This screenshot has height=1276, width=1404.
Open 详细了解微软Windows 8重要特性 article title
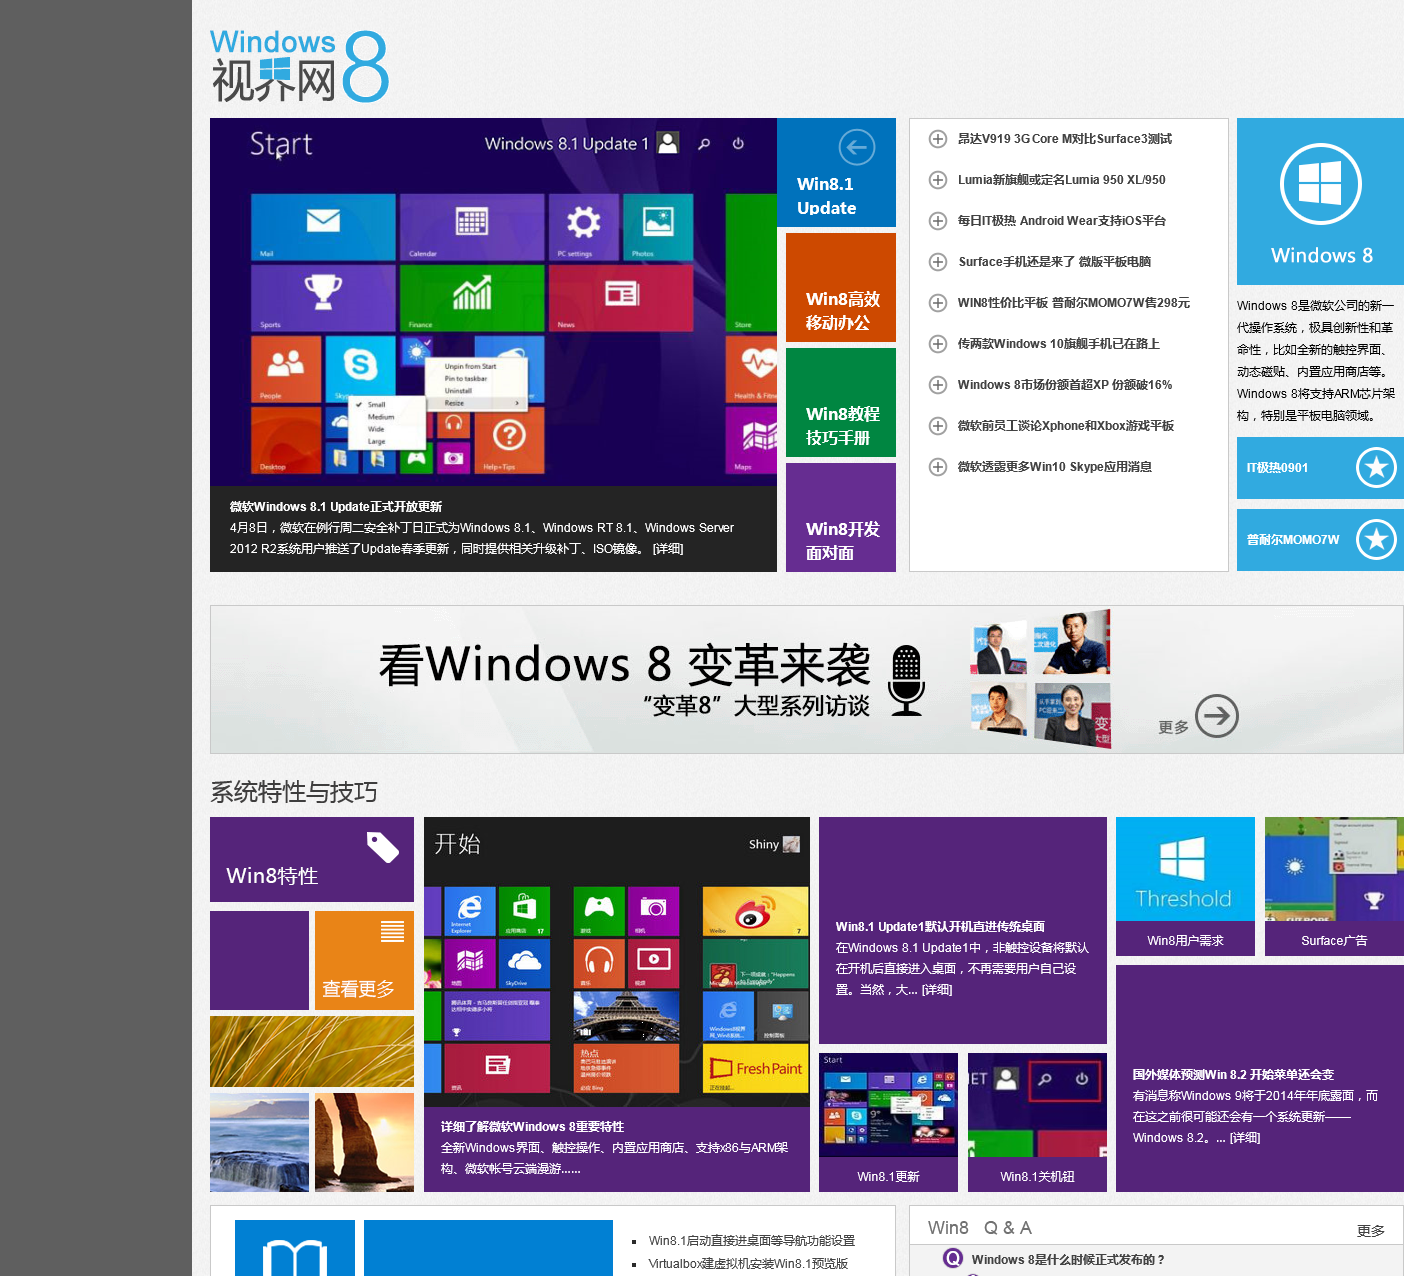tap(532, 1127)
